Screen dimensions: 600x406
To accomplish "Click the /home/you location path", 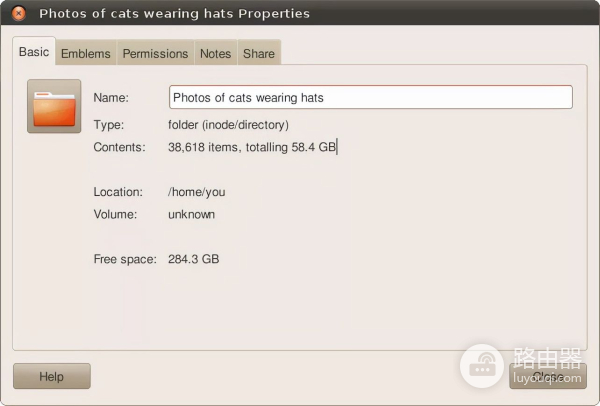I will [x=197, y=192].
